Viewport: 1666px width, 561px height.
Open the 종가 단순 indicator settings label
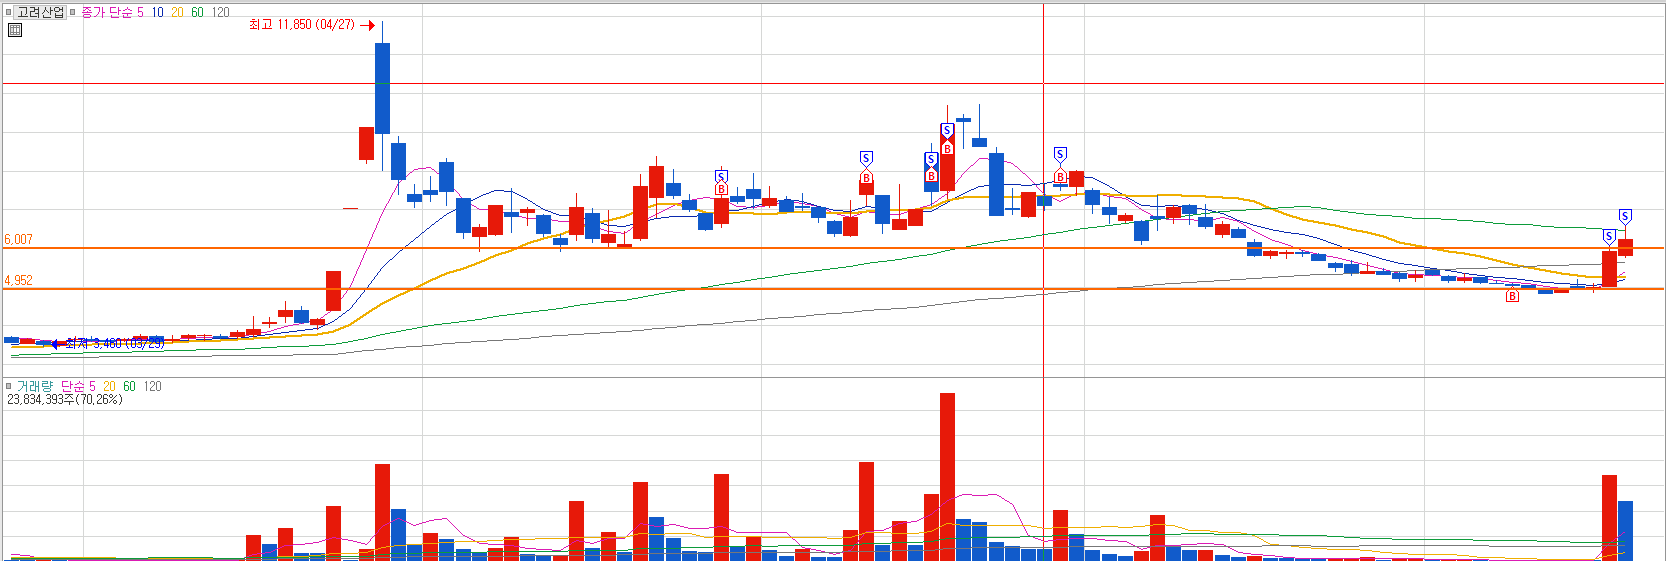coord(106,12)
